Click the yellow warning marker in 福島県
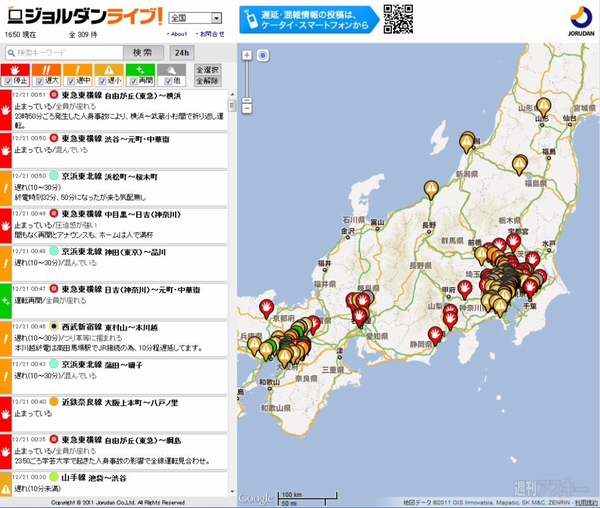Viewport: 600px width, 508px height. point(520,164)
